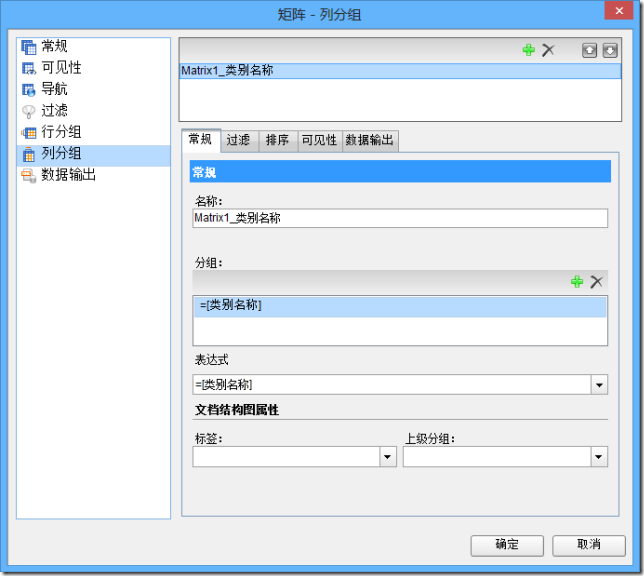The image size is (644, 576).
Task: Delete the selected column group with X icon
Action: click(548, 50)
